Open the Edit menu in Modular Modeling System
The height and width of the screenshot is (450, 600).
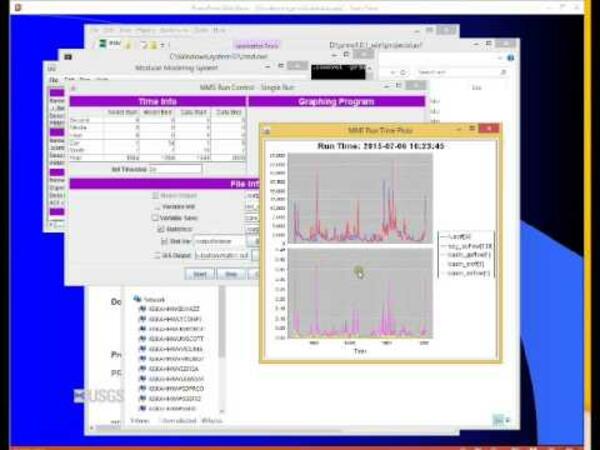tap(69, 78)
